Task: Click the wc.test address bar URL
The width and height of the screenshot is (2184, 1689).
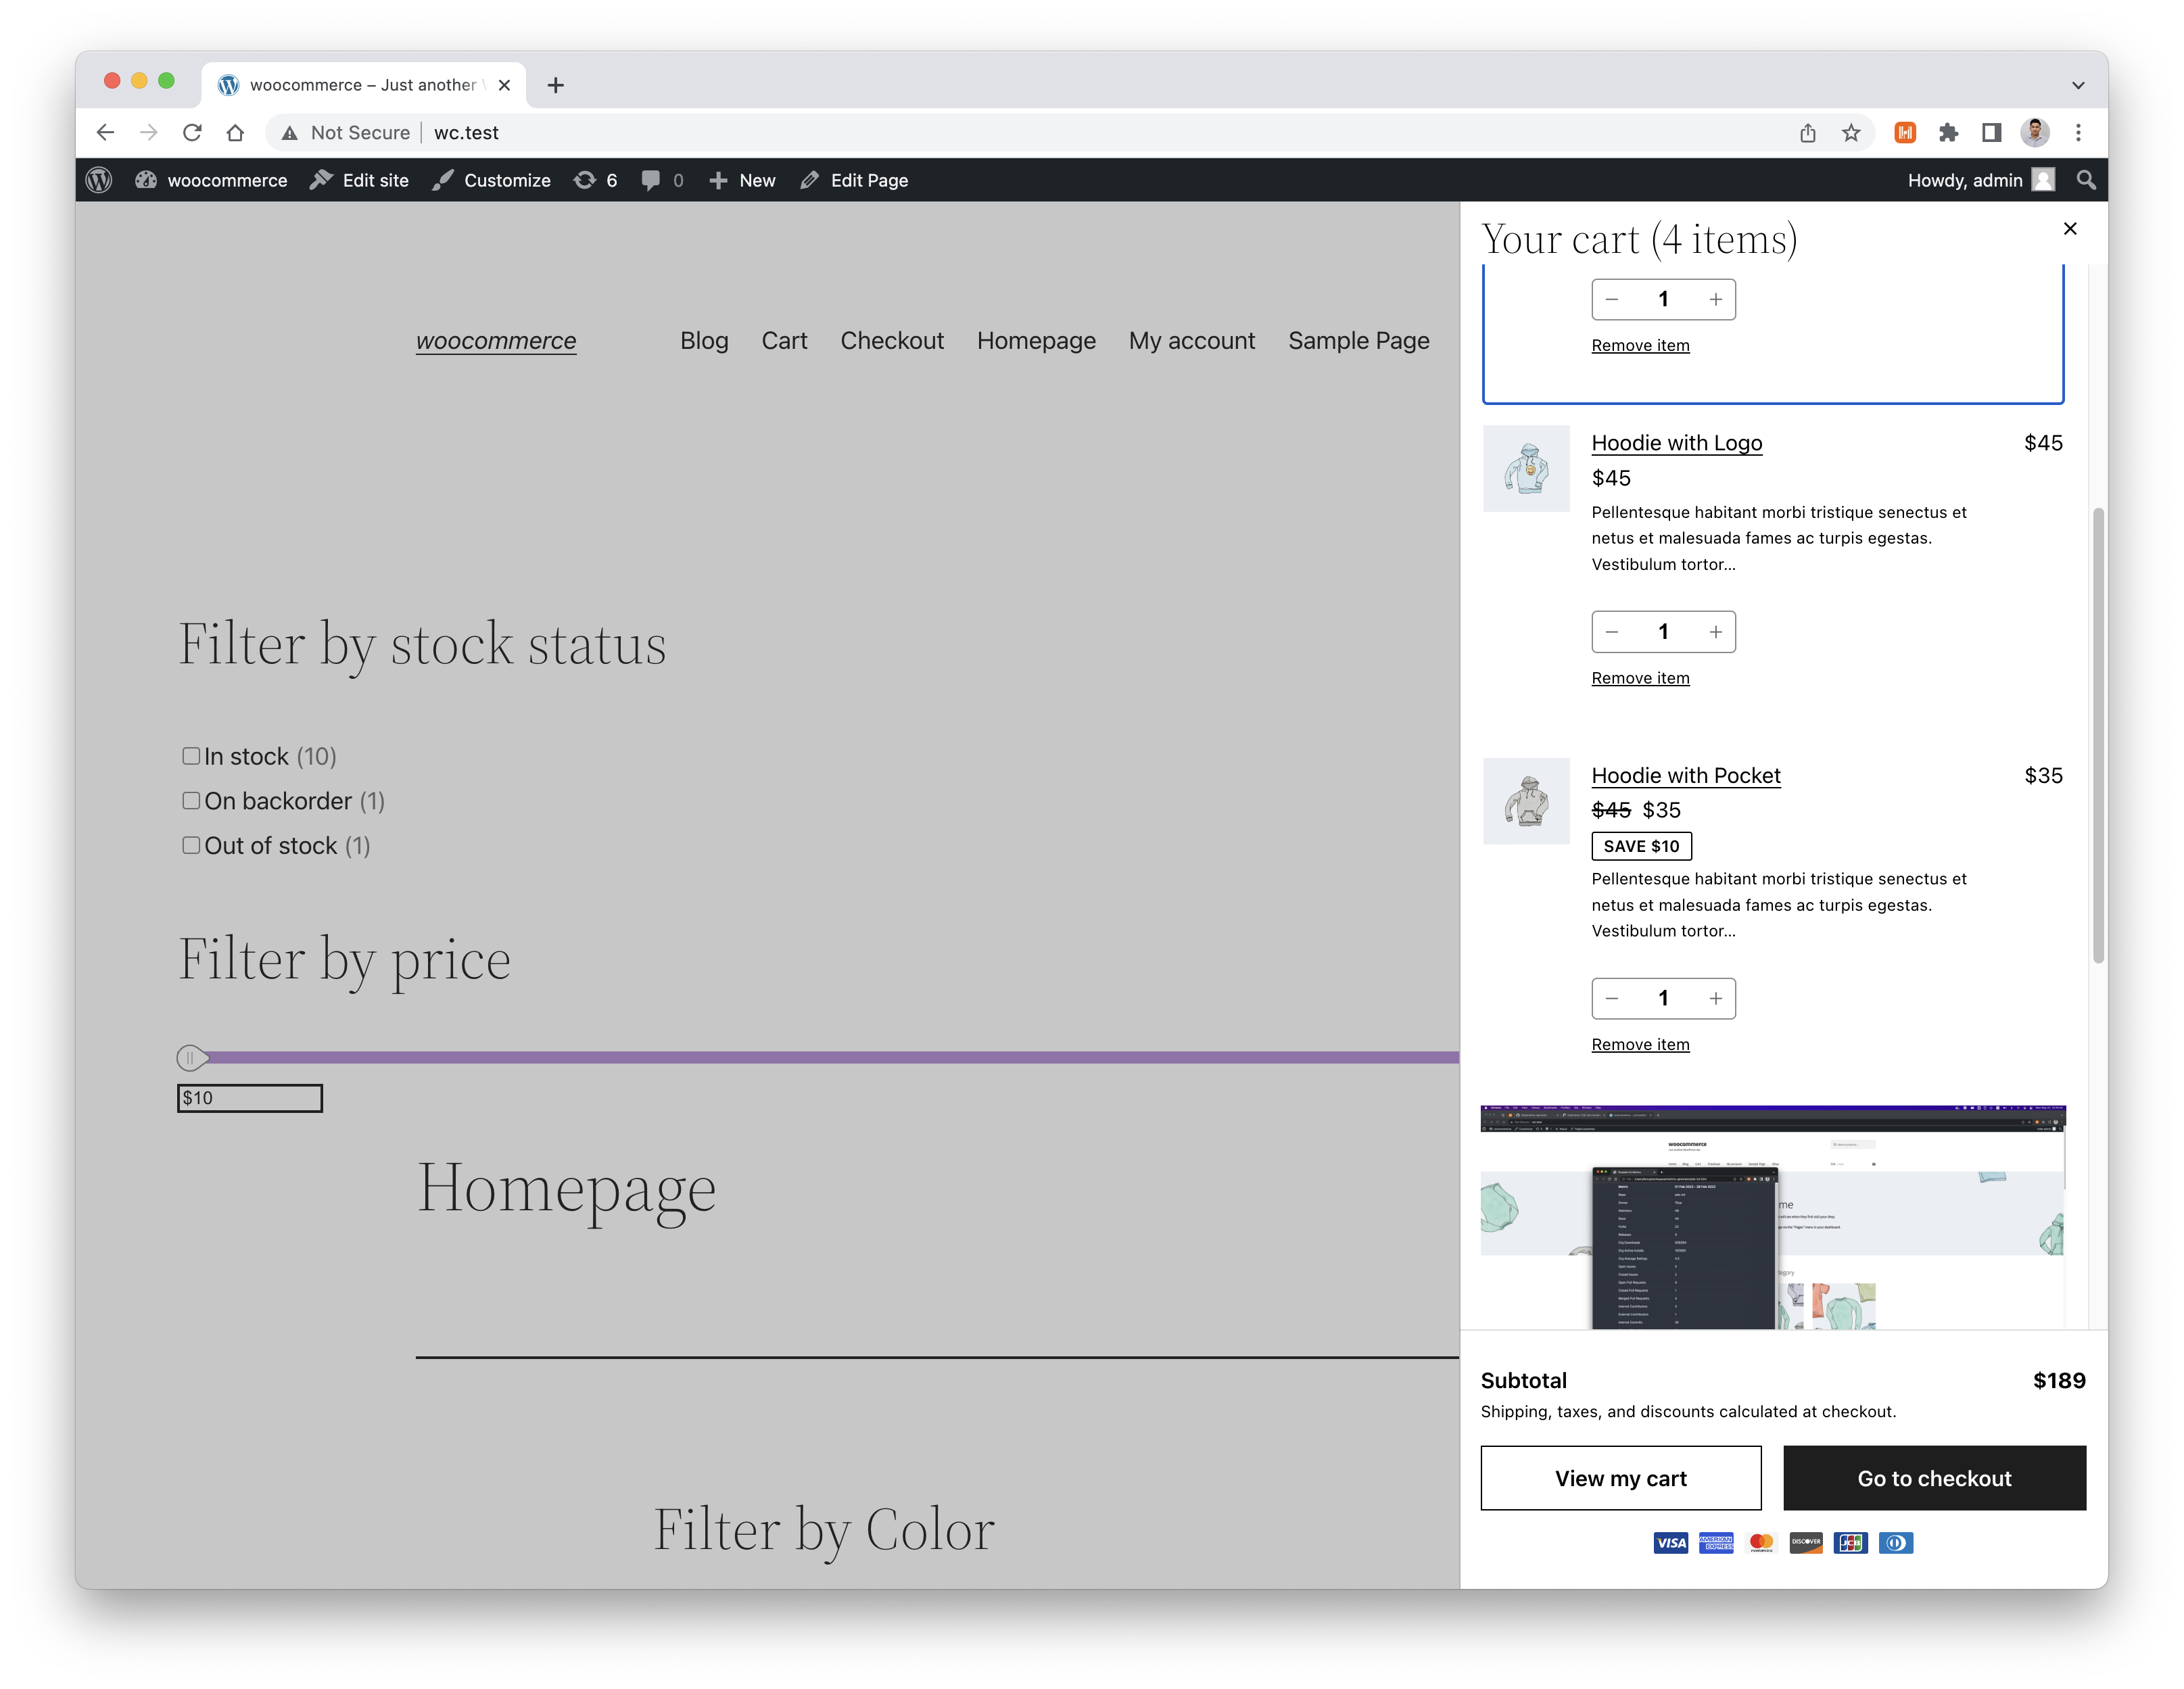Action: (466, 133)
